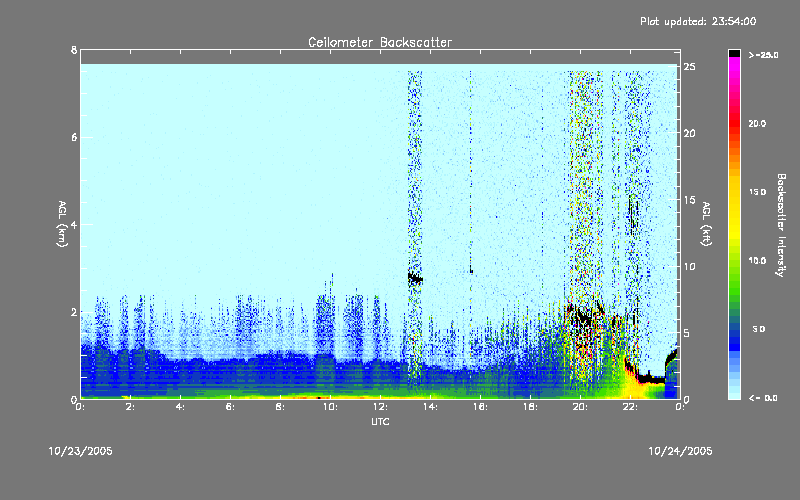Click the "6:" UTC hour tick label
Viewport: 800px width, 500px height.
tap(231, 407)
